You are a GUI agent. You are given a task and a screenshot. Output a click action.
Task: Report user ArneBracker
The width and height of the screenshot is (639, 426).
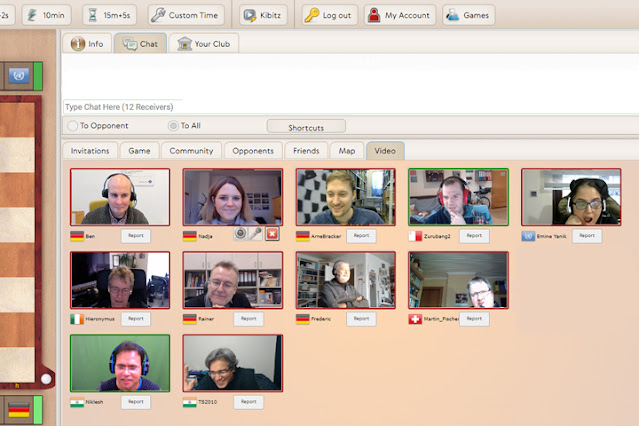[361, 236]
